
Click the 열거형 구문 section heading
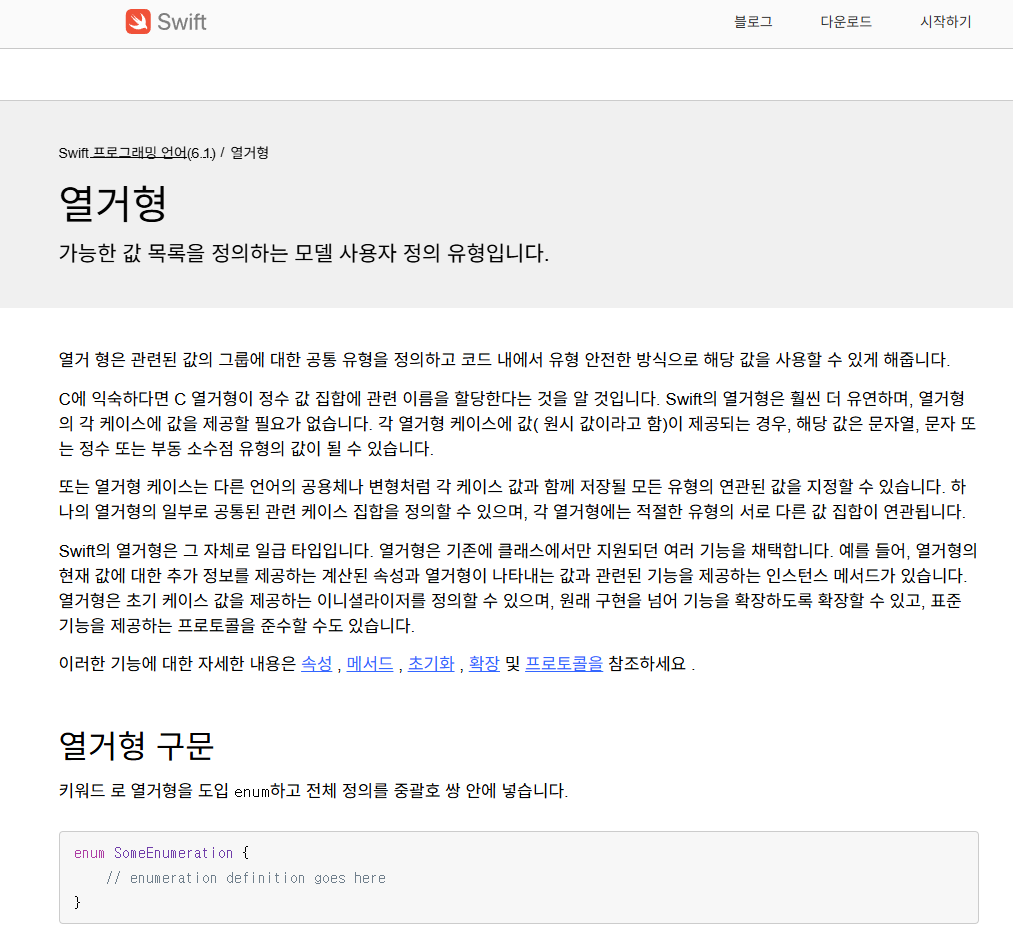click(x=136, y=746)
